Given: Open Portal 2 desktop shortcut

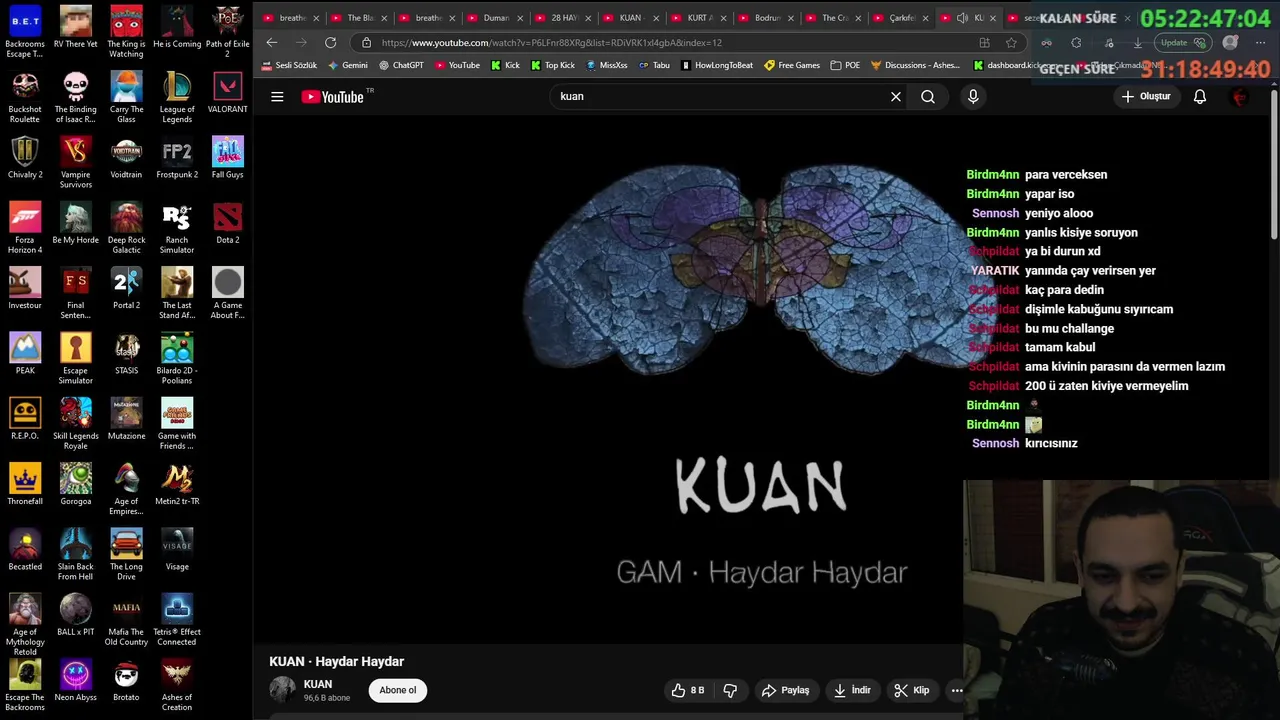Looking at the screenshot, I should [x=126, y=288].
